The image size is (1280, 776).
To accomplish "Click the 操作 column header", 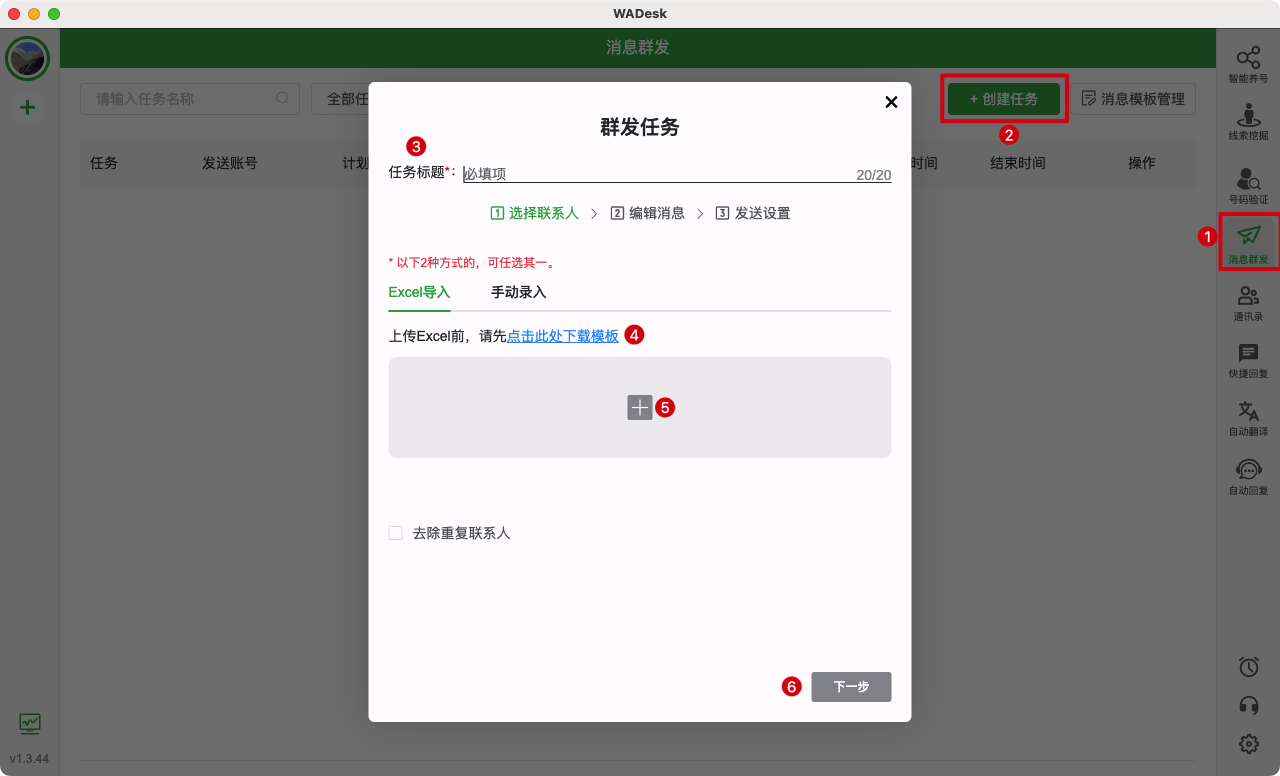I will click(x=1142, y=163).
